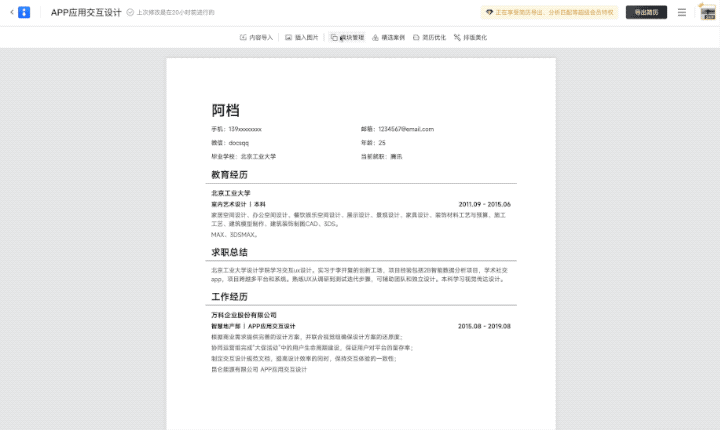The height and width of the screenshot is (430, 720).
Task: Click the resume name 阿档
Action: (x=225, y=110)
